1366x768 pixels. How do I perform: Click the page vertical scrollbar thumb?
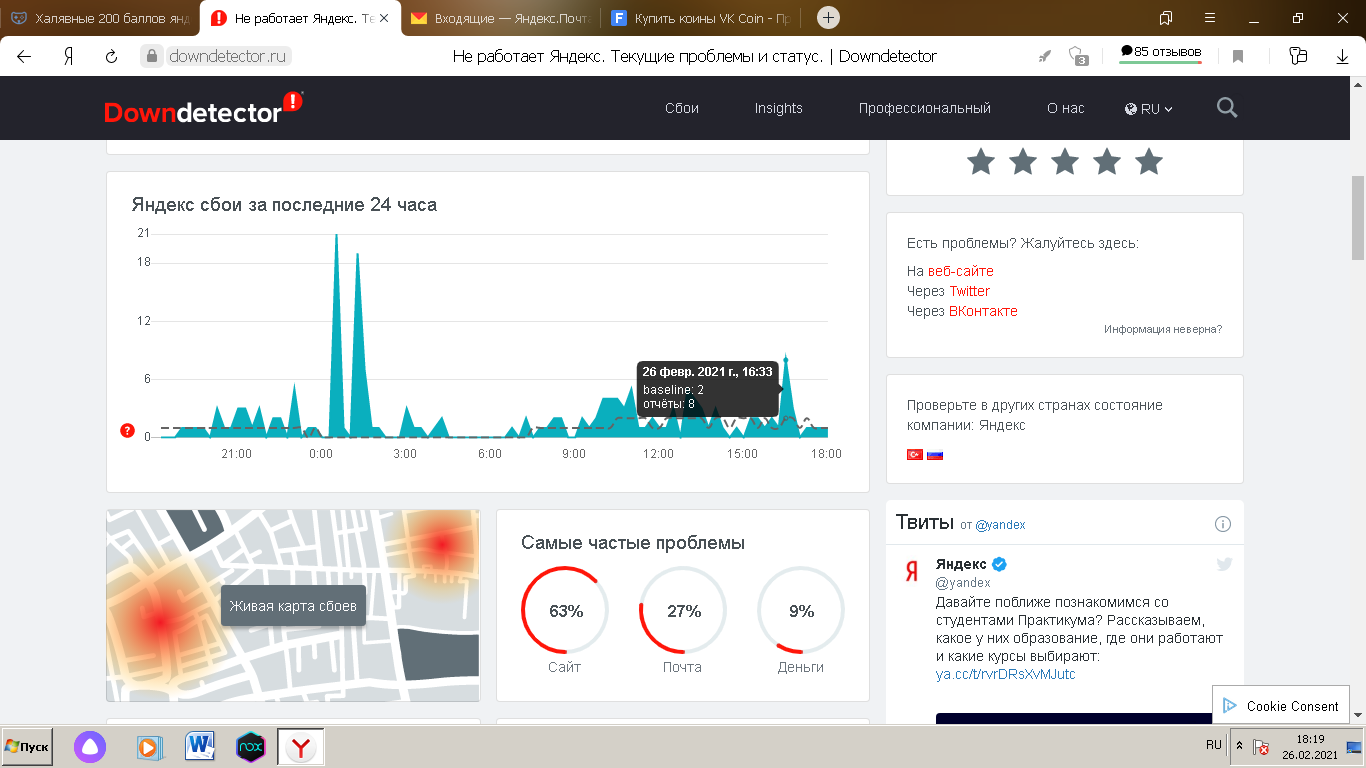click(1357, 216)
